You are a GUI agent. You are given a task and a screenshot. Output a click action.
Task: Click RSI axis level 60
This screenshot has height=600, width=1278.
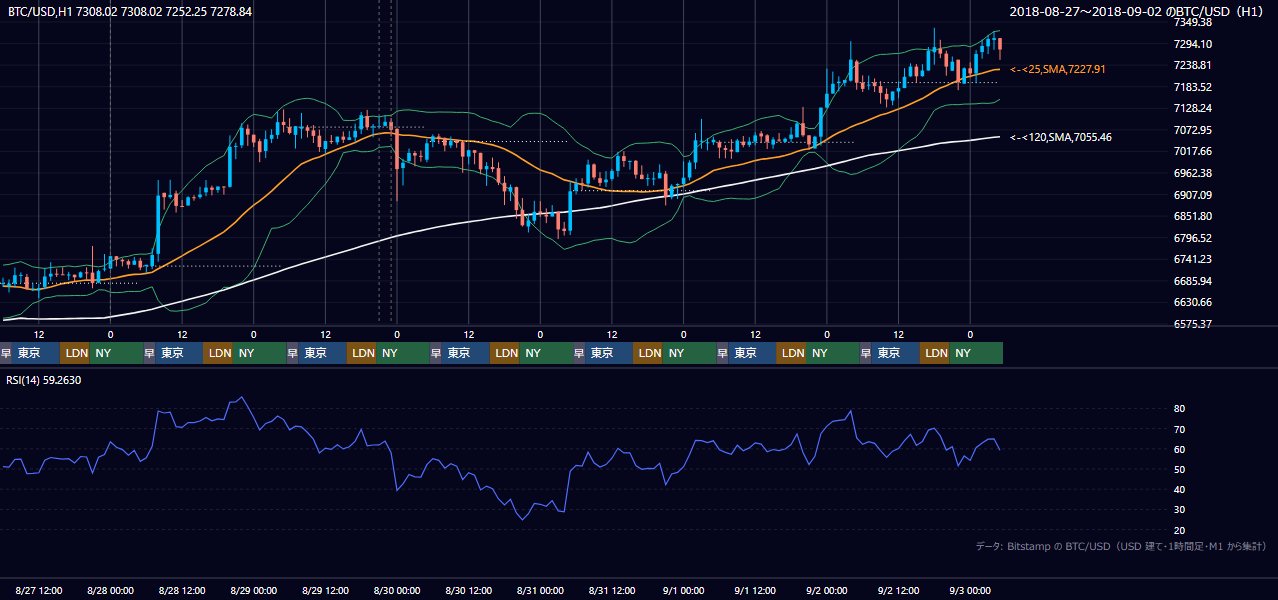1180,449
